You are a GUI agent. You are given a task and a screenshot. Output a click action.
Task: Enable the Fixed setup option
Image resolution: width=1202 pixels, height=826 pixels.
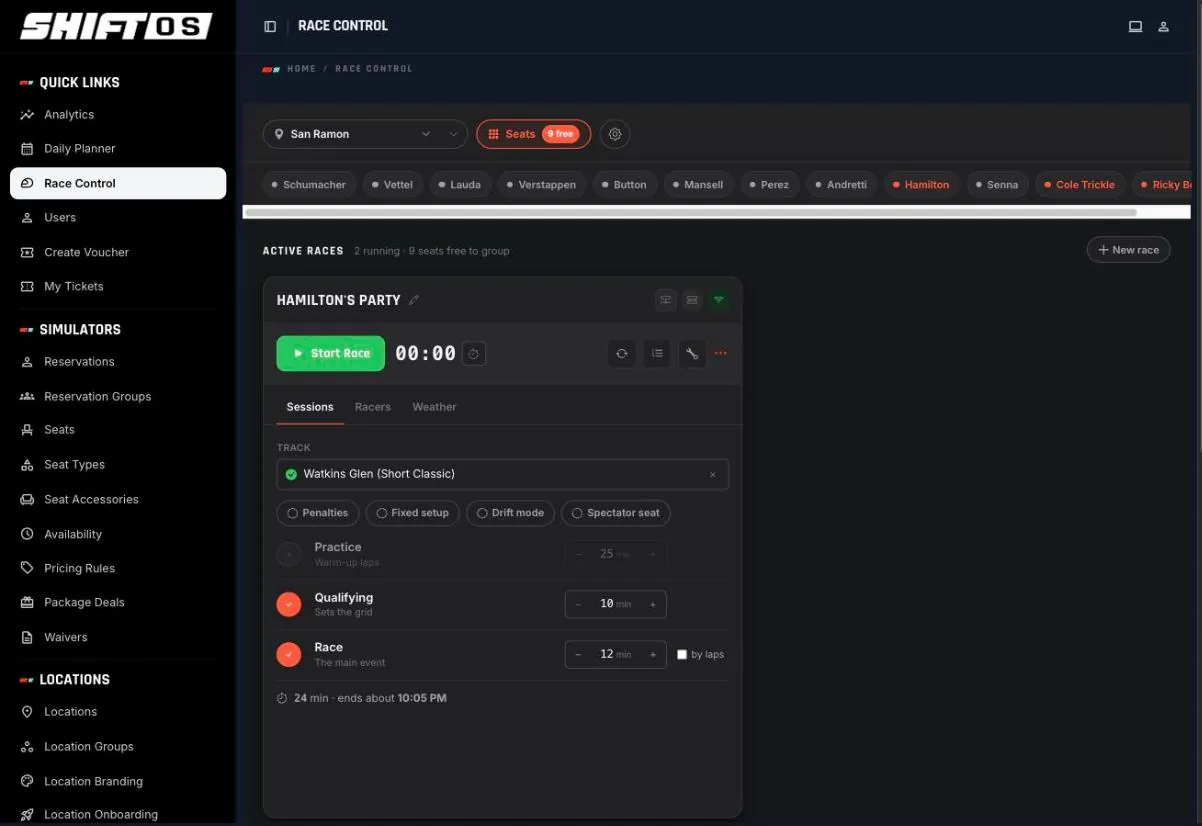(x=413, y=513)
